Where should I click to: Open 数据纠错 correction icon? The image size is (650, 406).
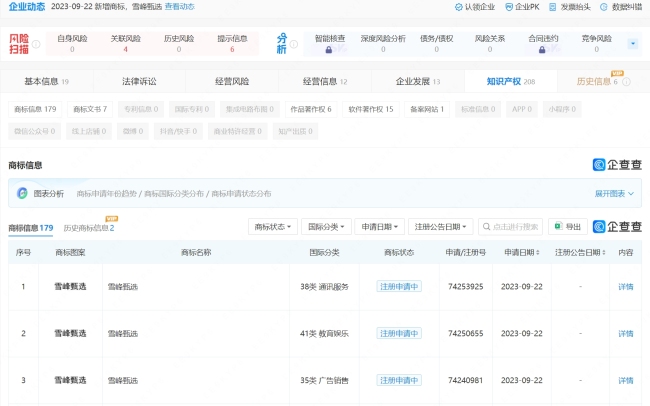click(603, 7)
